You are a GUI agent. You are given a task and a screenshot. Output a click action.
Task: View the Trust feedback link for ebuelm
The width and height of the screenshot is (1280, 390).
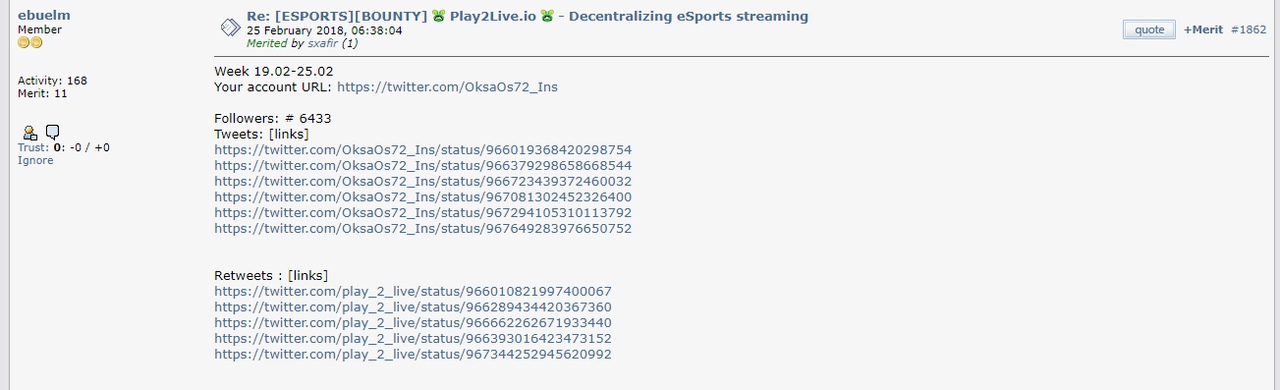[33, 147]
